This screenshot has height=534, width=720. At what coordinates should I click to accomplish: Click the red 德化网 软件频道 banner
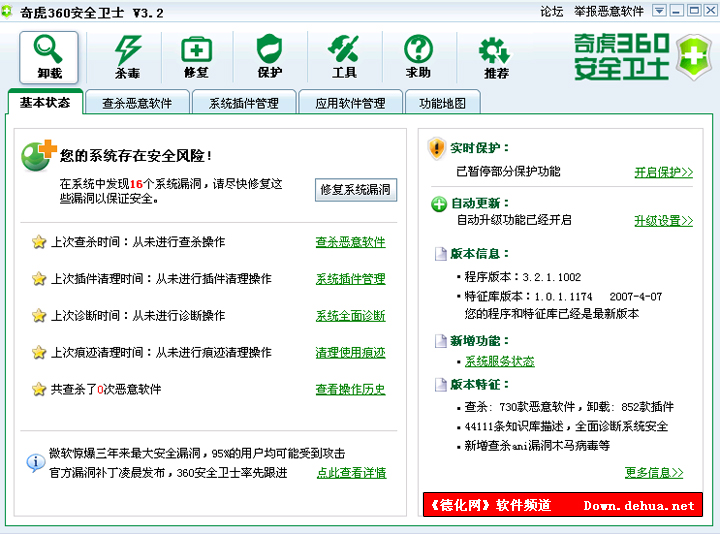coord(562,505)
